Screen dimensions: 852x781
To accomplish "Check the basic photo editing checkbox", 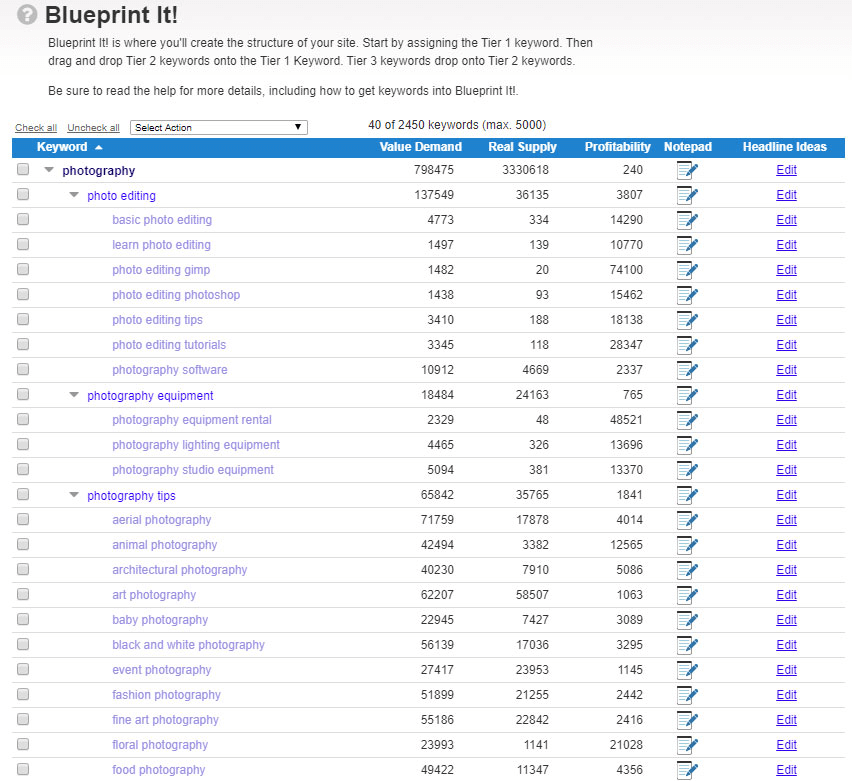I will pyautogui.click(x=23, y=220).
